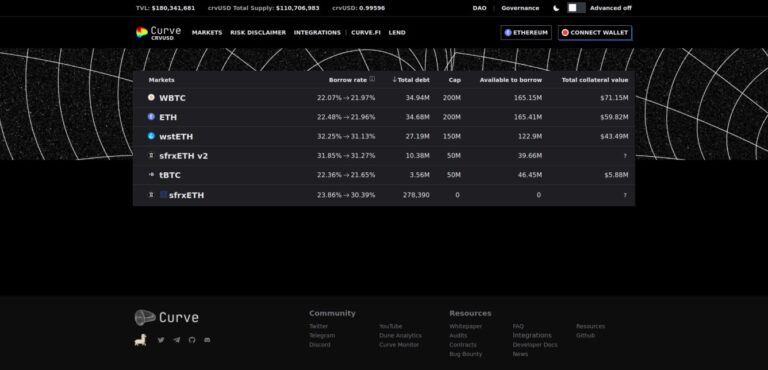Viewport: 768px width, 370px height.
Task: Click the Curve crvUSD logo in header
Action: coord(158,32)
